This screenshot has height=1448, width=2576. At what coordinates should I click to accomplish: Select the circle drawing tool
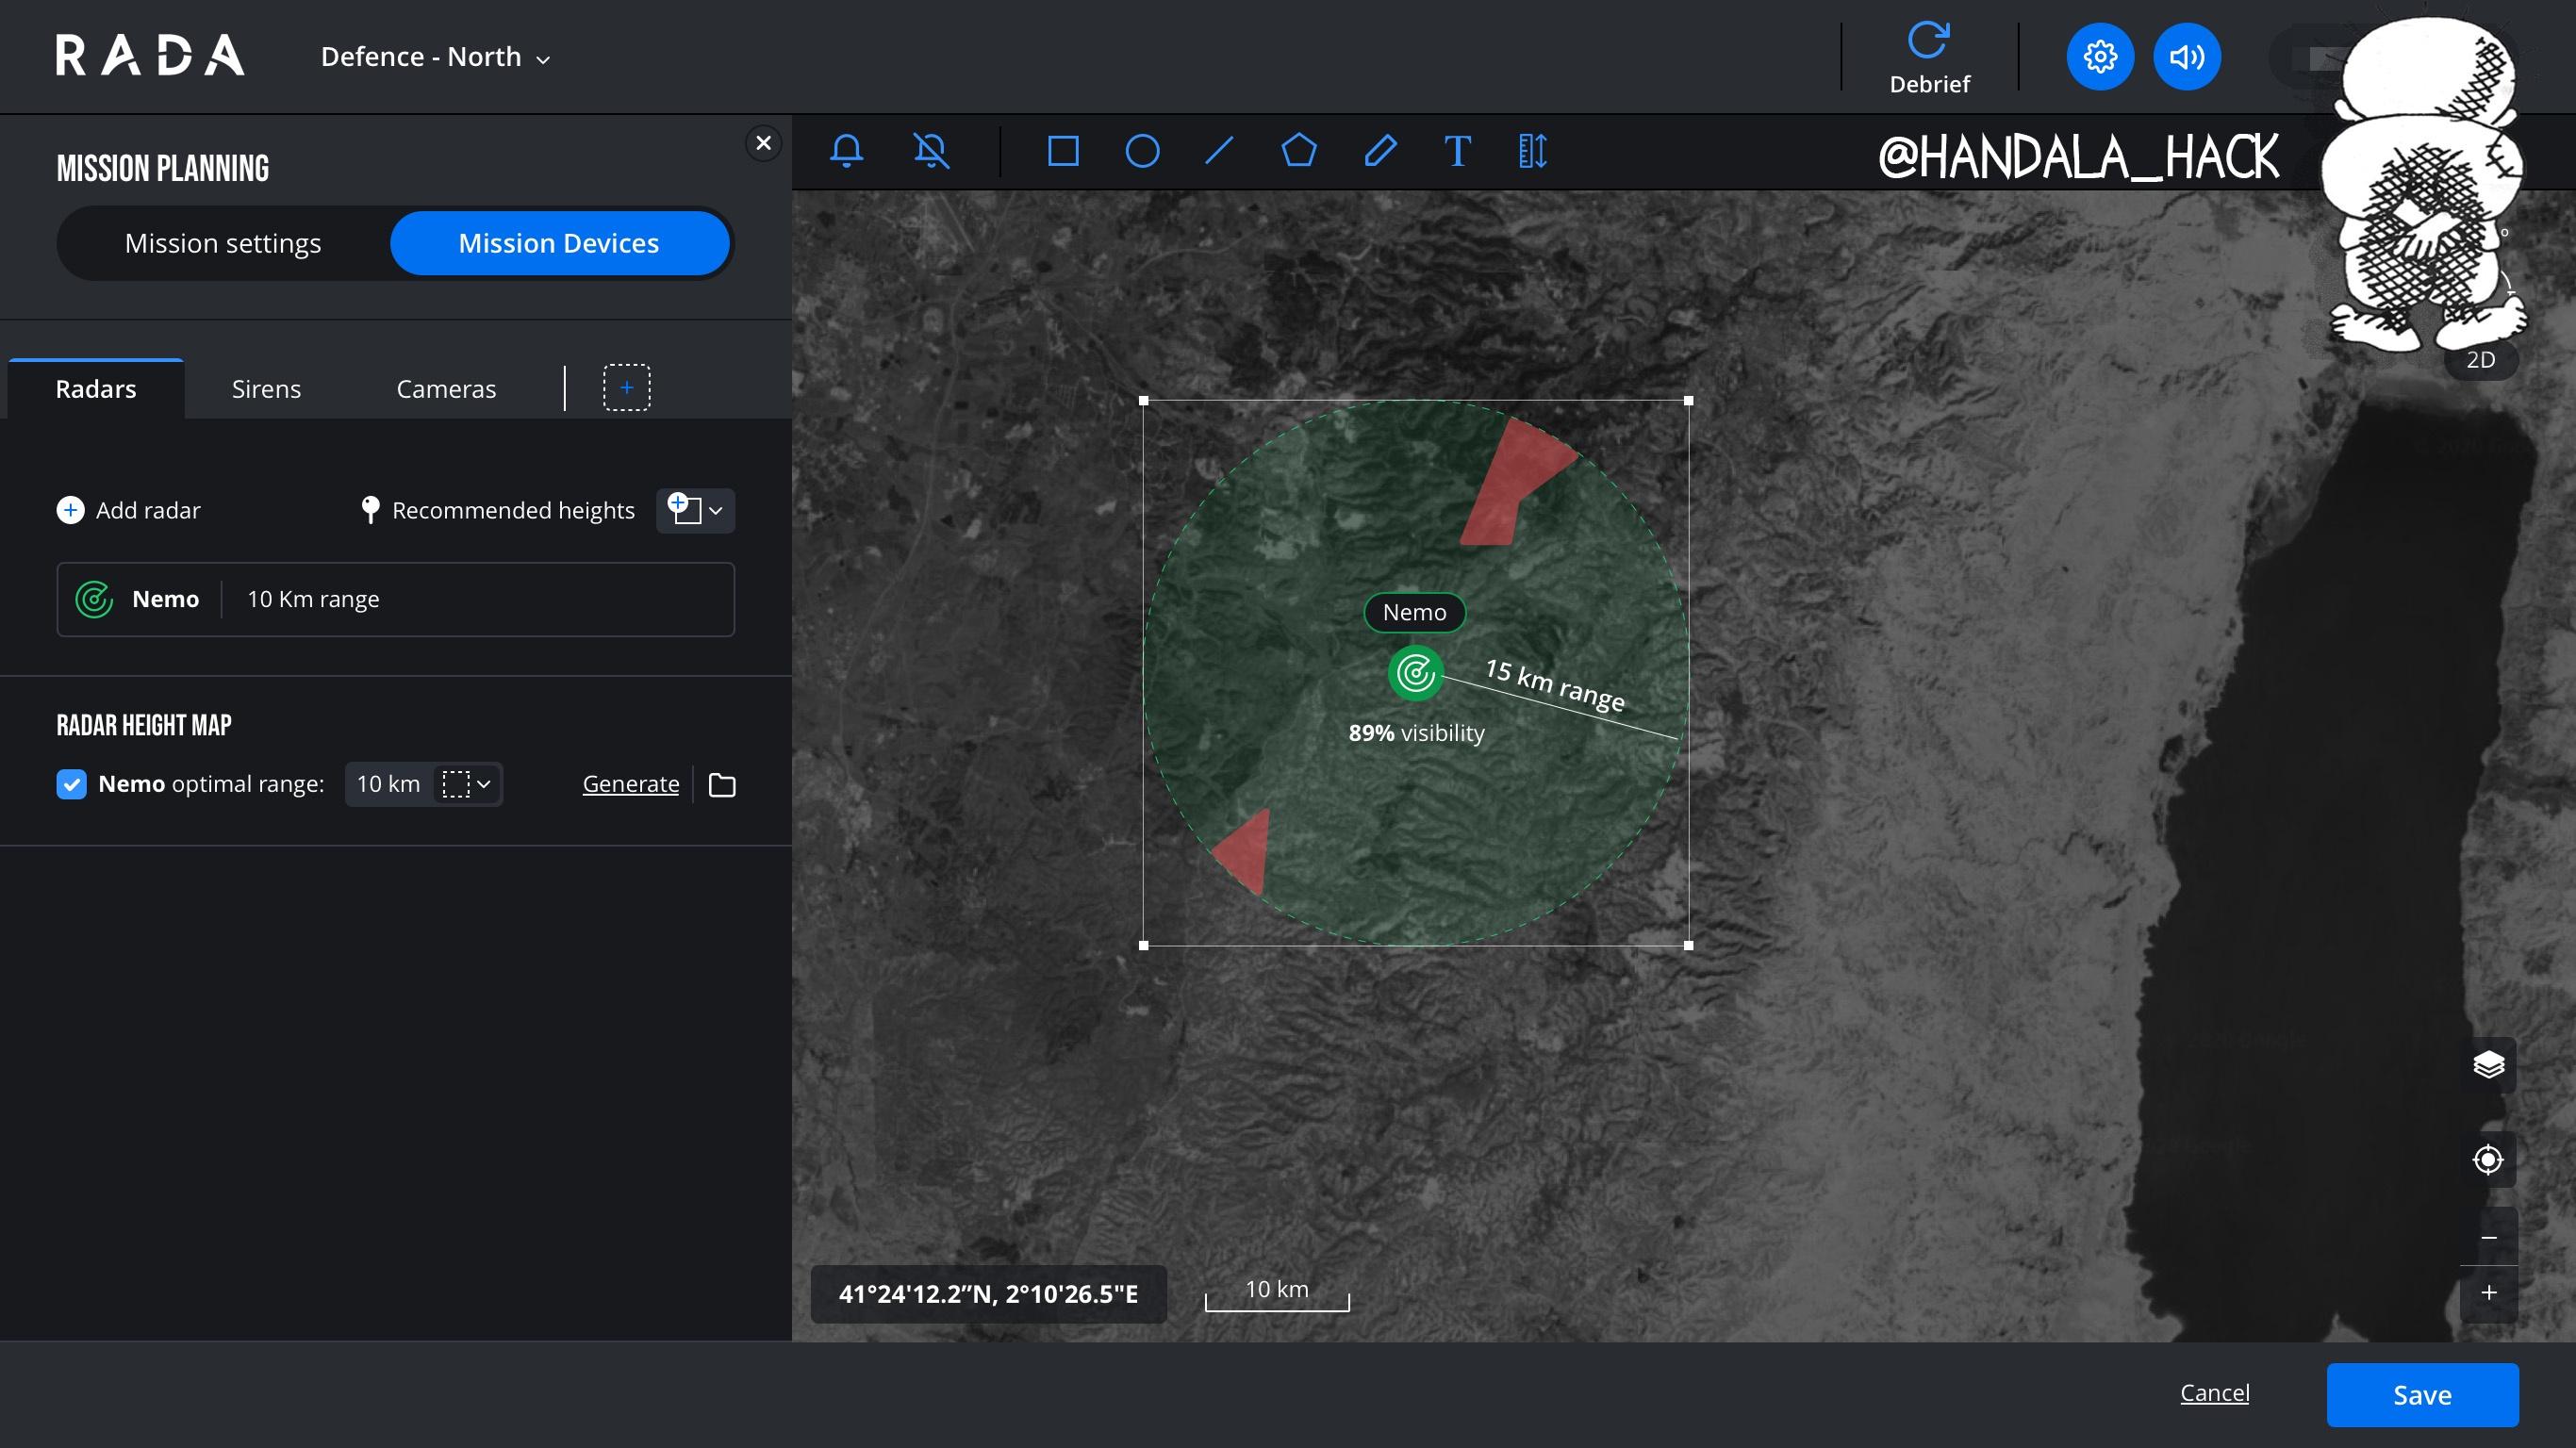[x=1142, y=151]
